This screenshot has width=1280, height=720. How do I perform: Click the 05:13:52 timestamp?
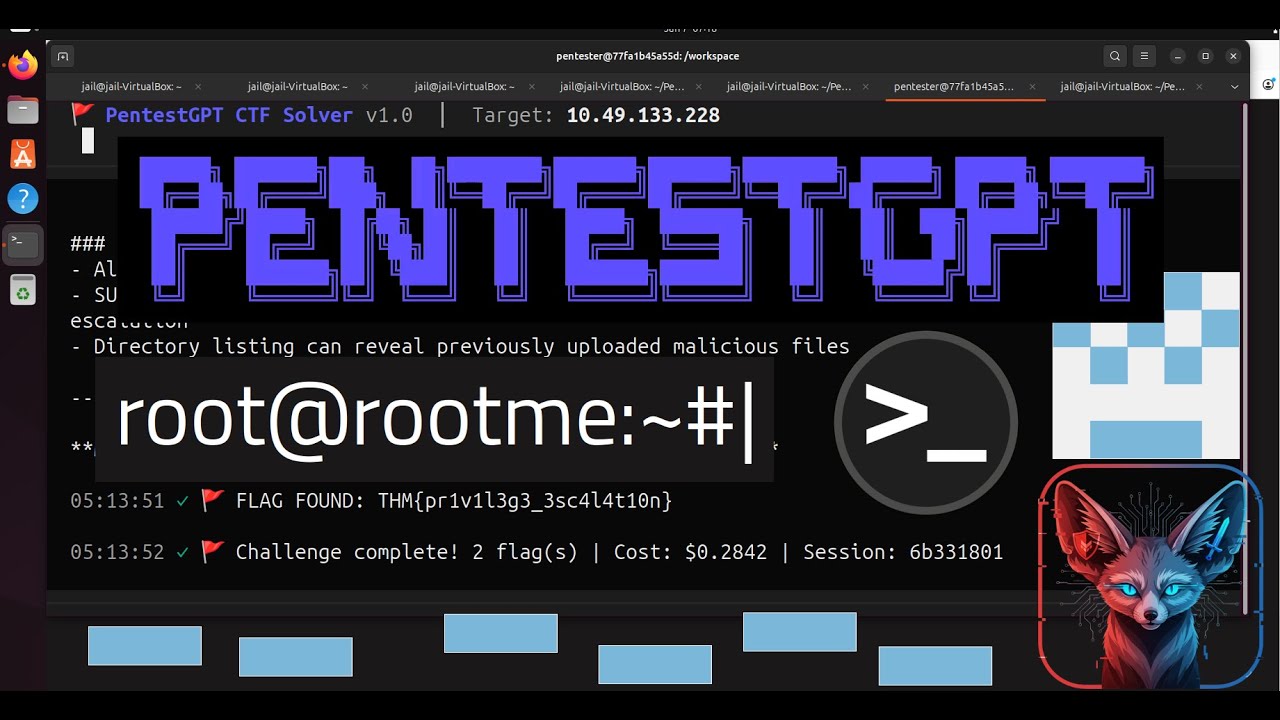click(117, 552)
